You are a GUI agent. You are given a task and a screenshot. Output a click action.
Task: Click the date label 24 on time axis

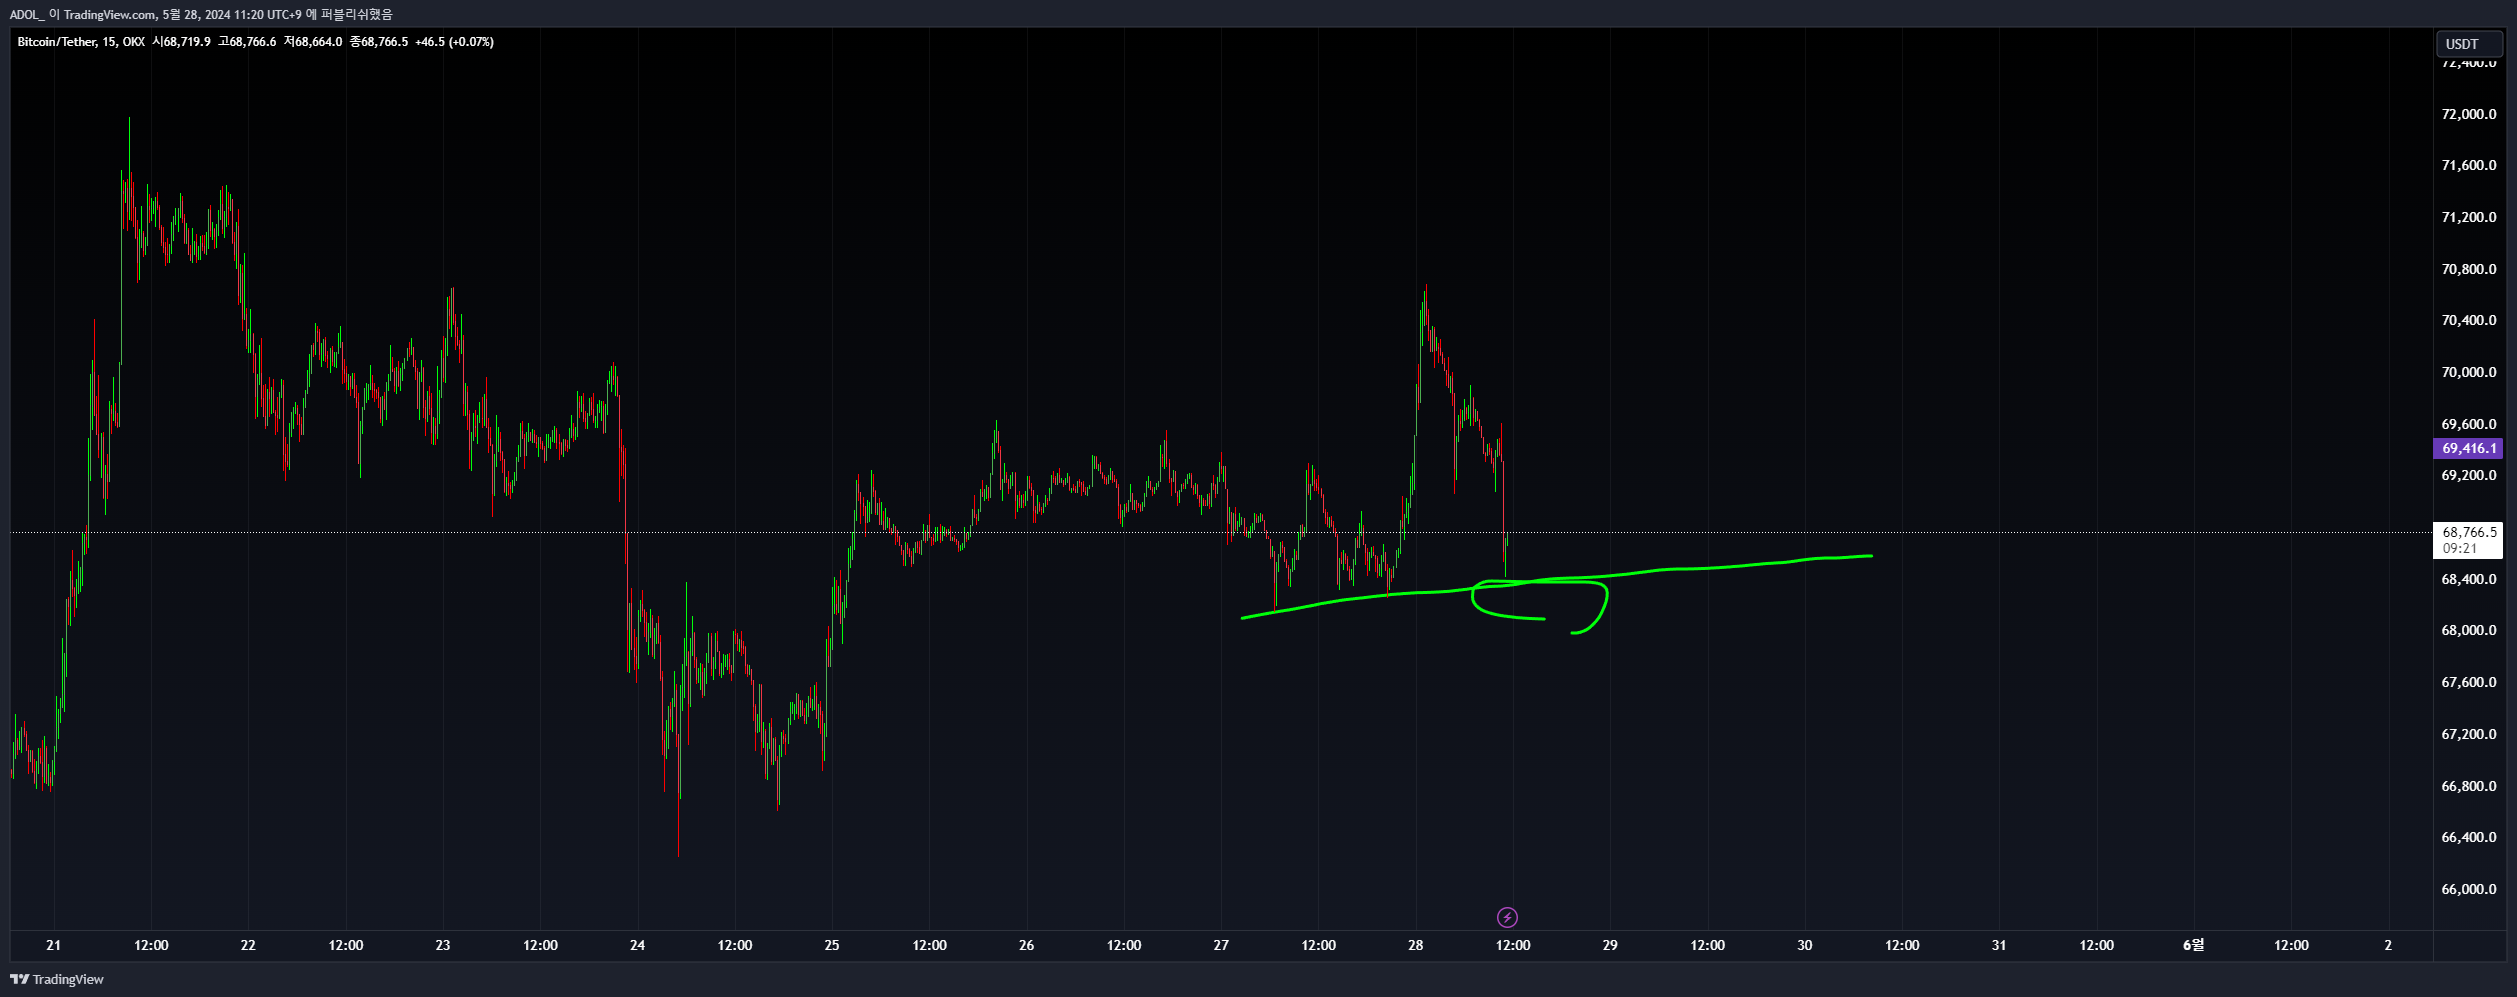pyautogui.click(x=637, y=945)
